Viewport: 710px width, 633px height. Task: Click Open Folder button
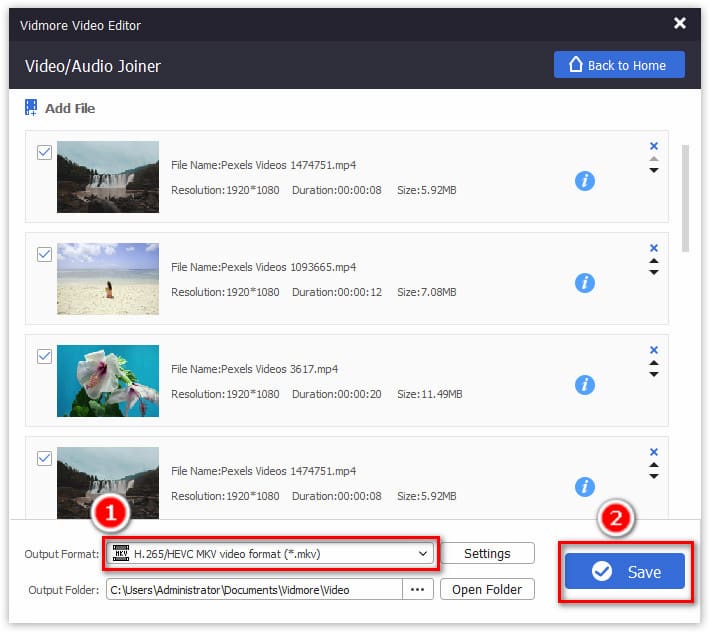[x=487, y=589]
